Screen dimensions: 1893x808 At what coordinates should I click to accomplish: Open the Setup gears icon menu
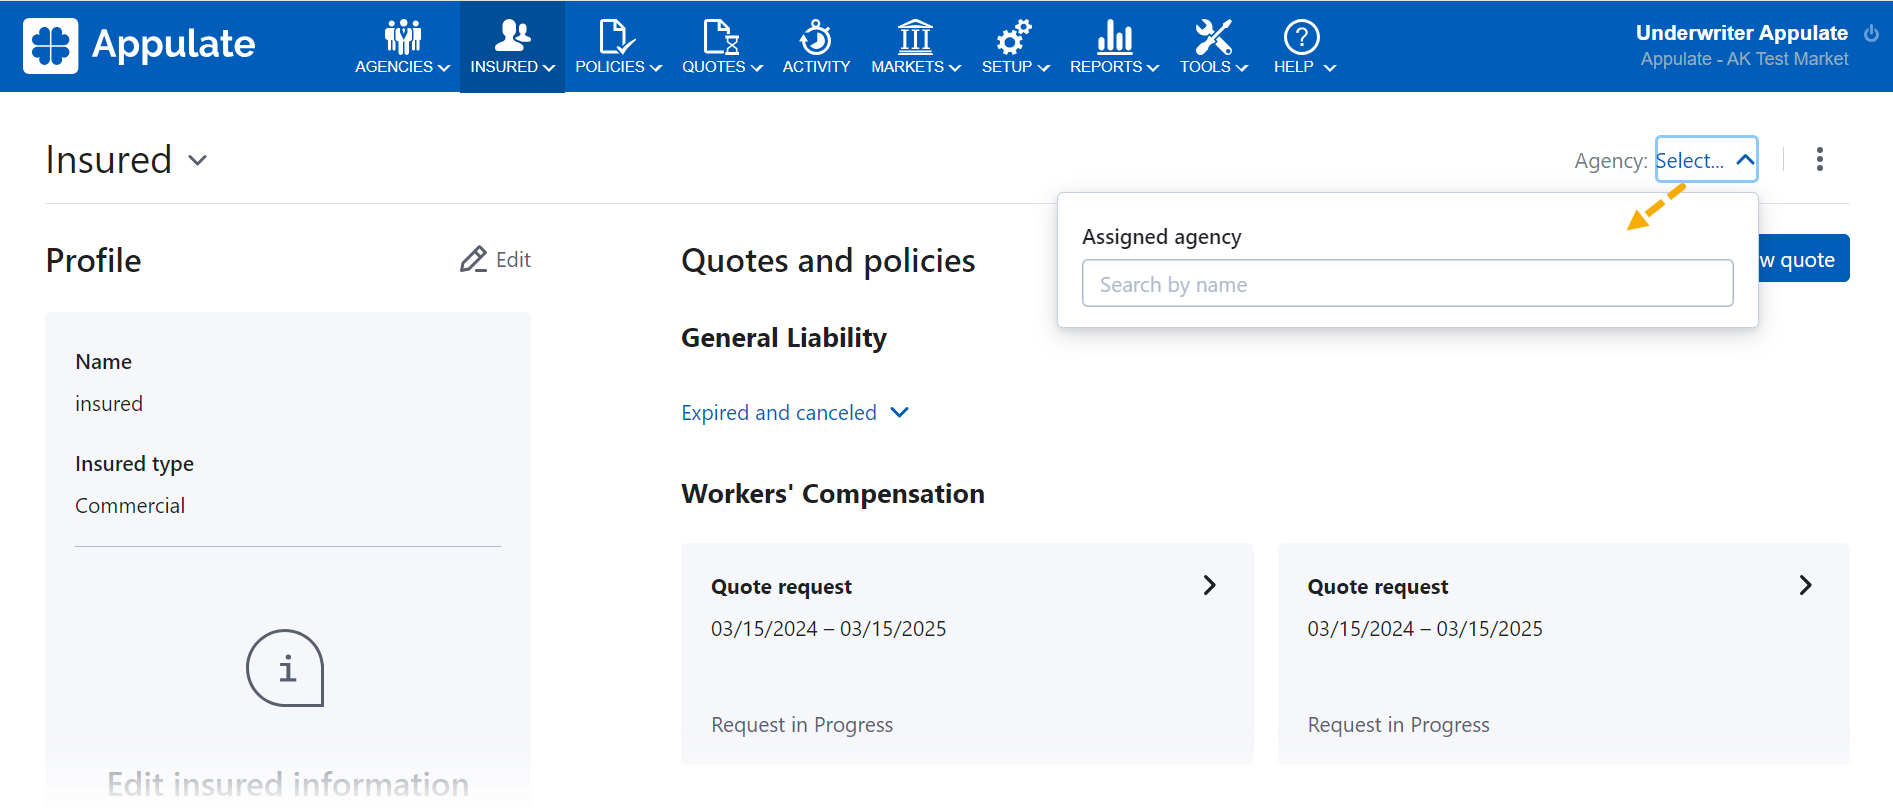click(1014, 38)
